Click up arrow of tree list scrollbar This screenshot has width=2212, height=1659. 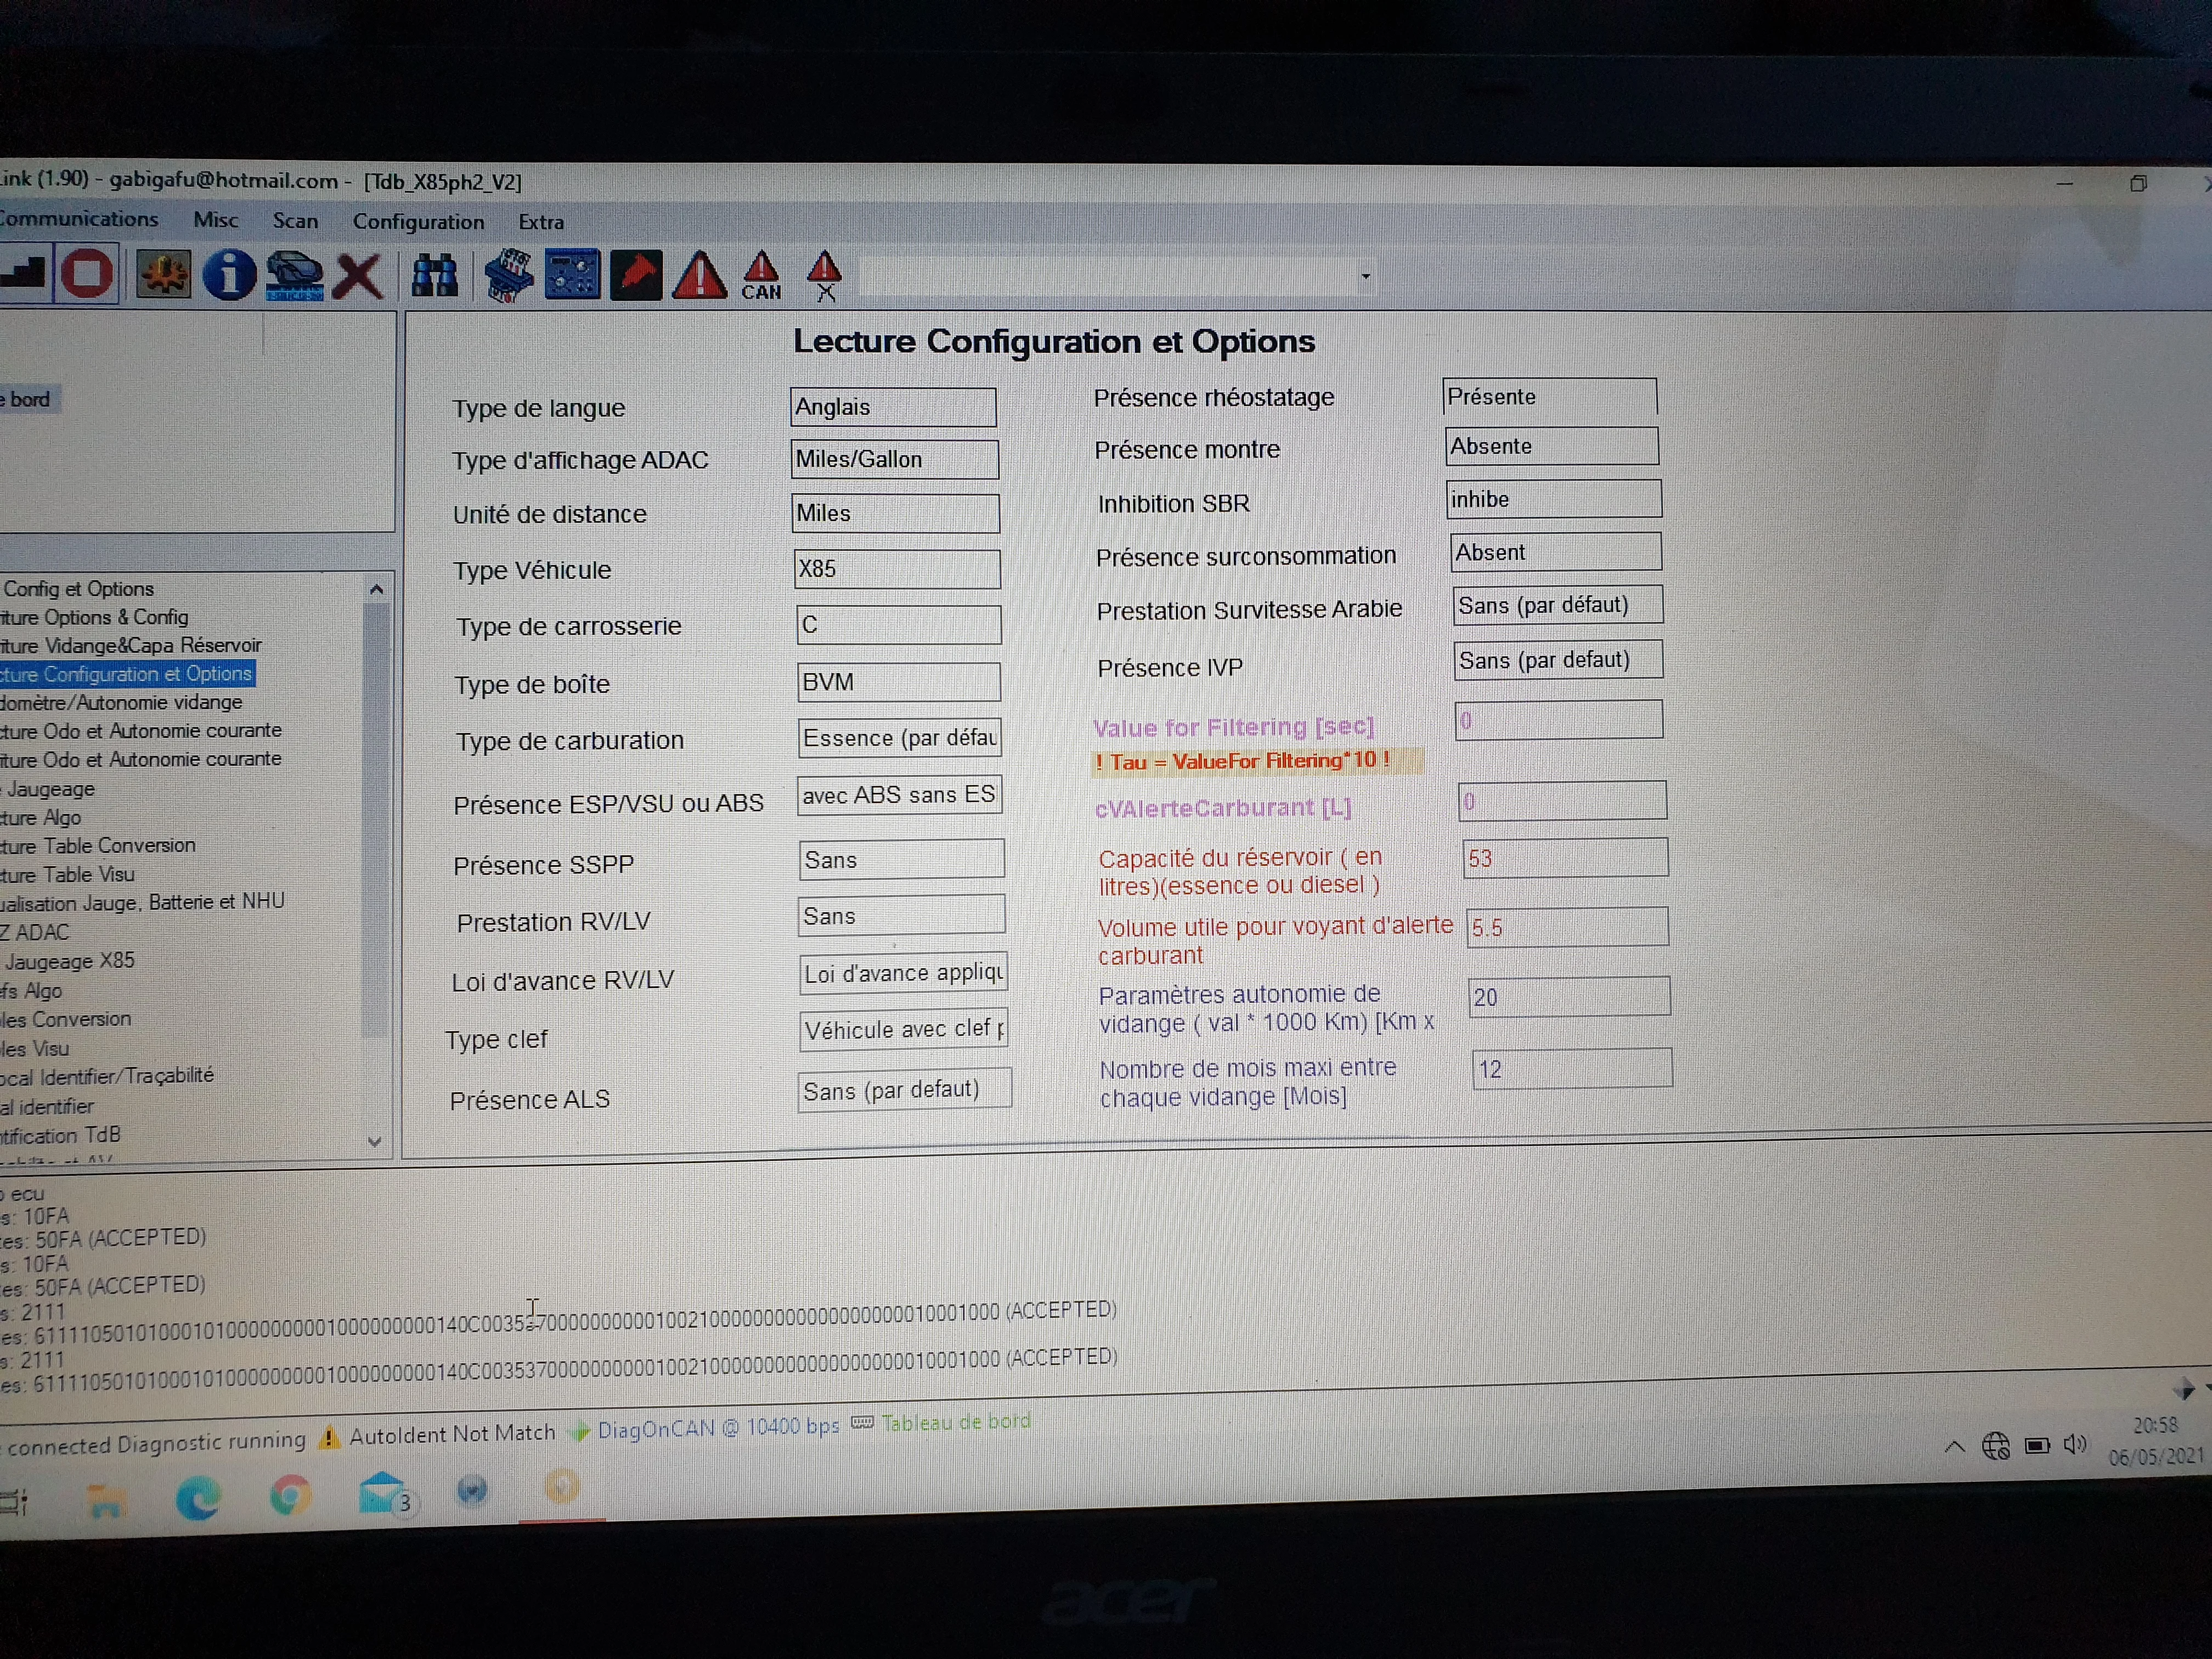click(376, 589)
